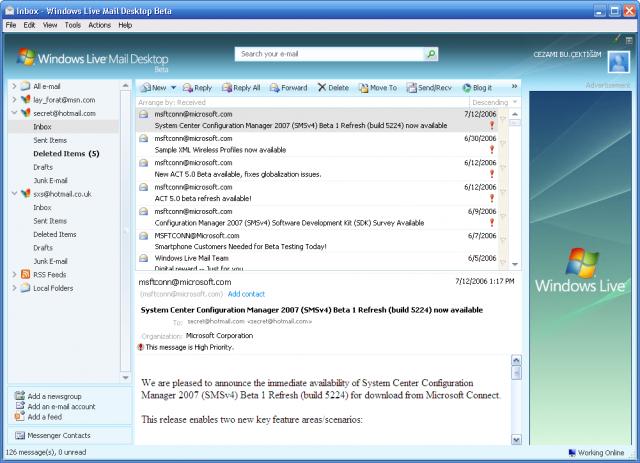The image size is (640, 463).
Task: Expand the All e-mail folder
Action: tap(14, 86)
